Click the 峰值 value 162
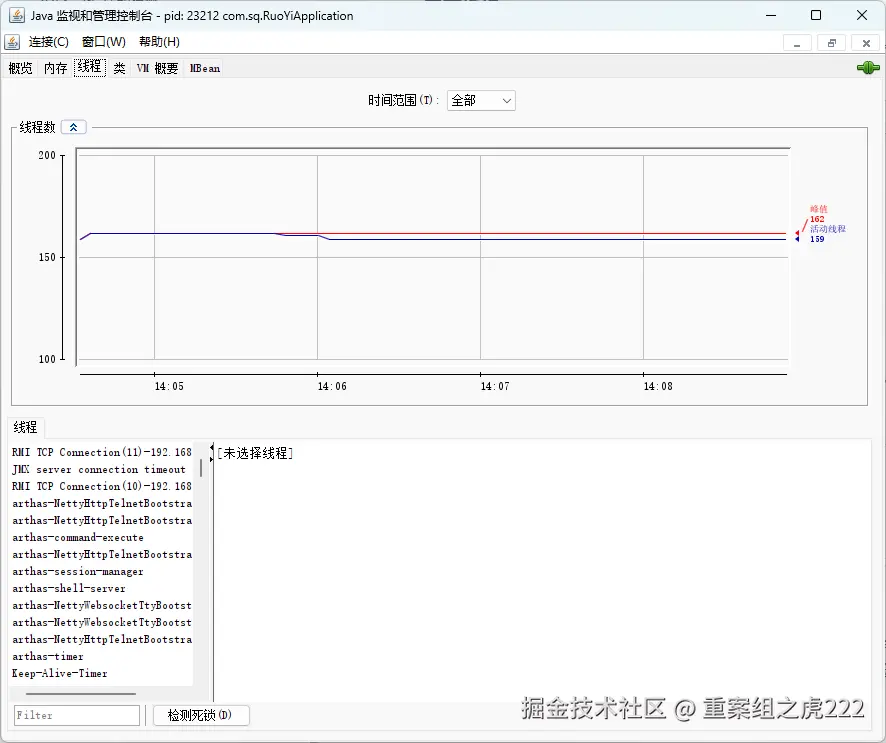 (x=817, y=219)
